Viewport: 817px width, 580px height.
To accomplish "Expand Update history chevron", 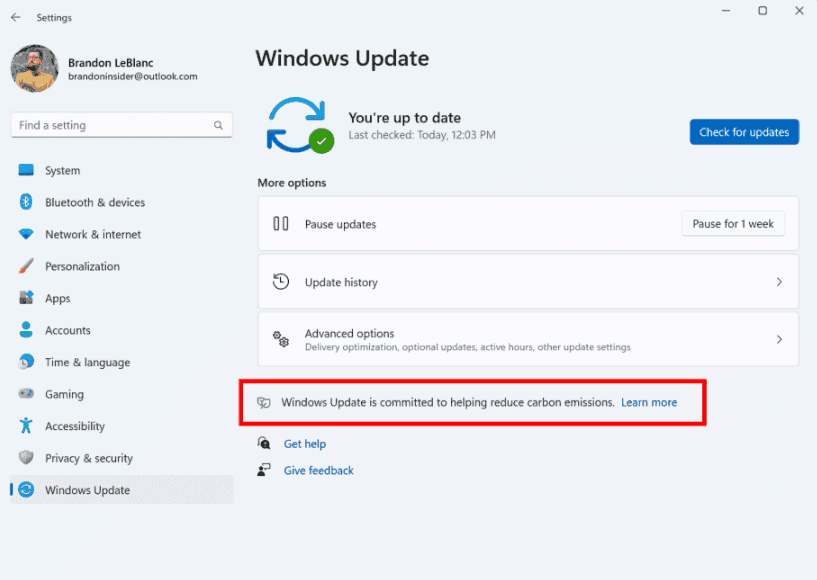I will pyautogui.click(x=779, y=282).
